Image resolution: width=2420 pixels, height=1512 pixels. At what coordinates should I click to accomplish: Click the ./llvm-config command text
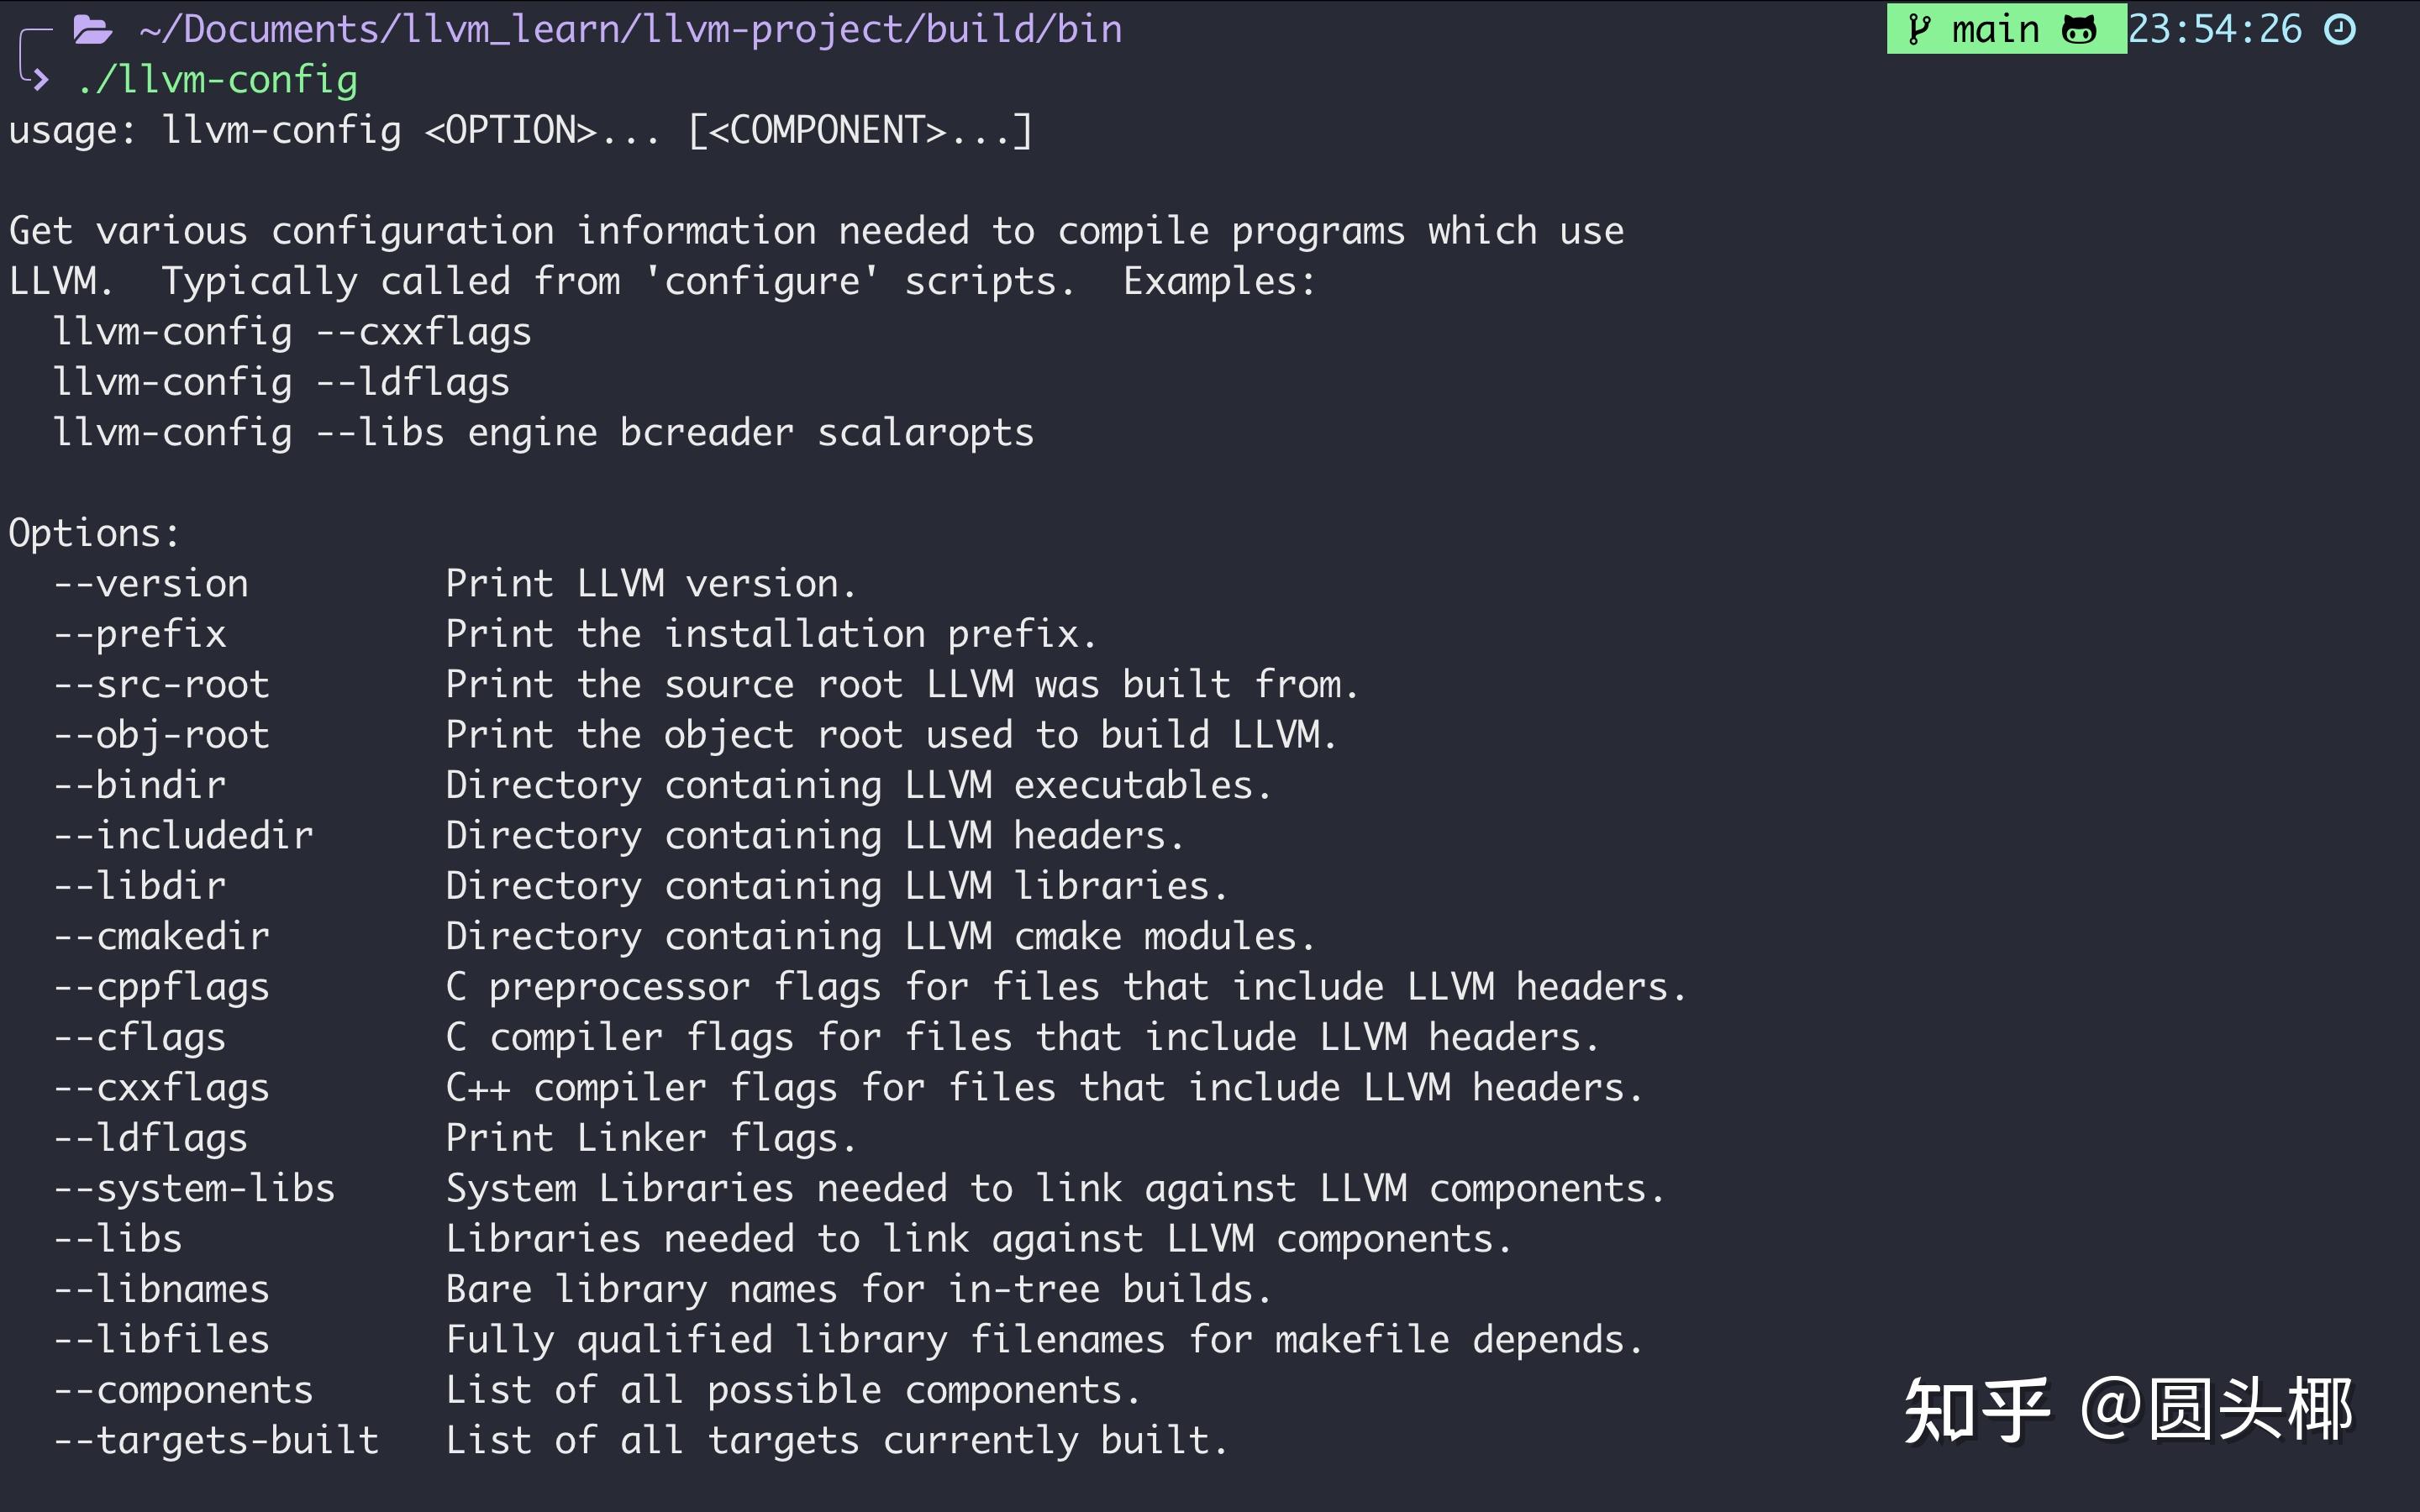tap(217, 80)
